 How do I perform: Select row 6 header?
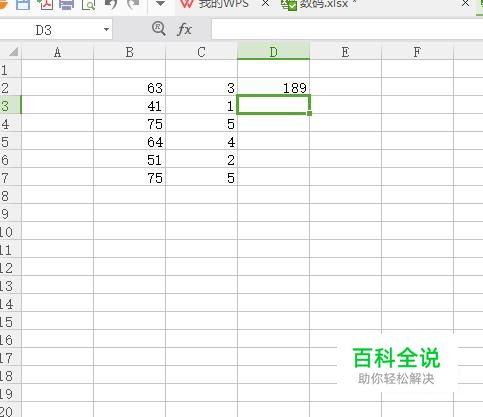point(10,160)
